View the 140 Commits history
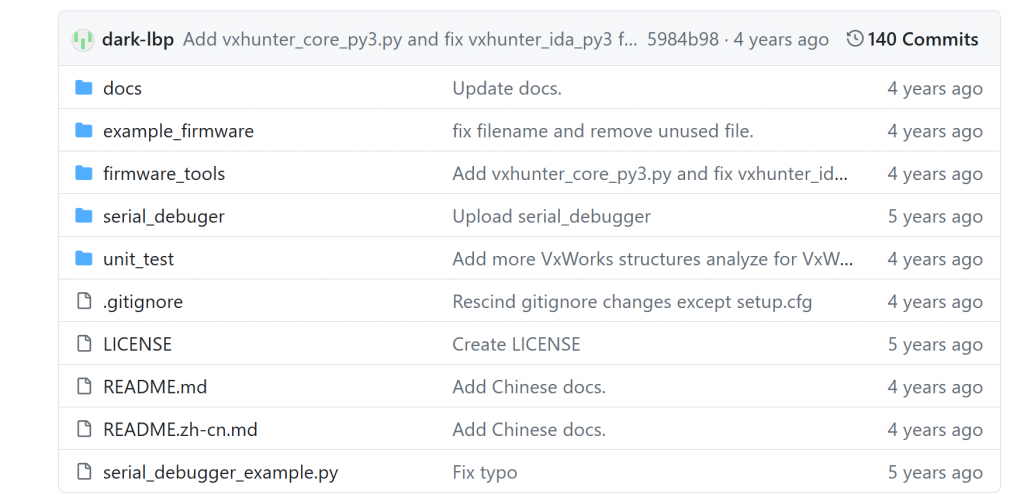This screenshot has width=1024, height=495. tap(922, 40)
